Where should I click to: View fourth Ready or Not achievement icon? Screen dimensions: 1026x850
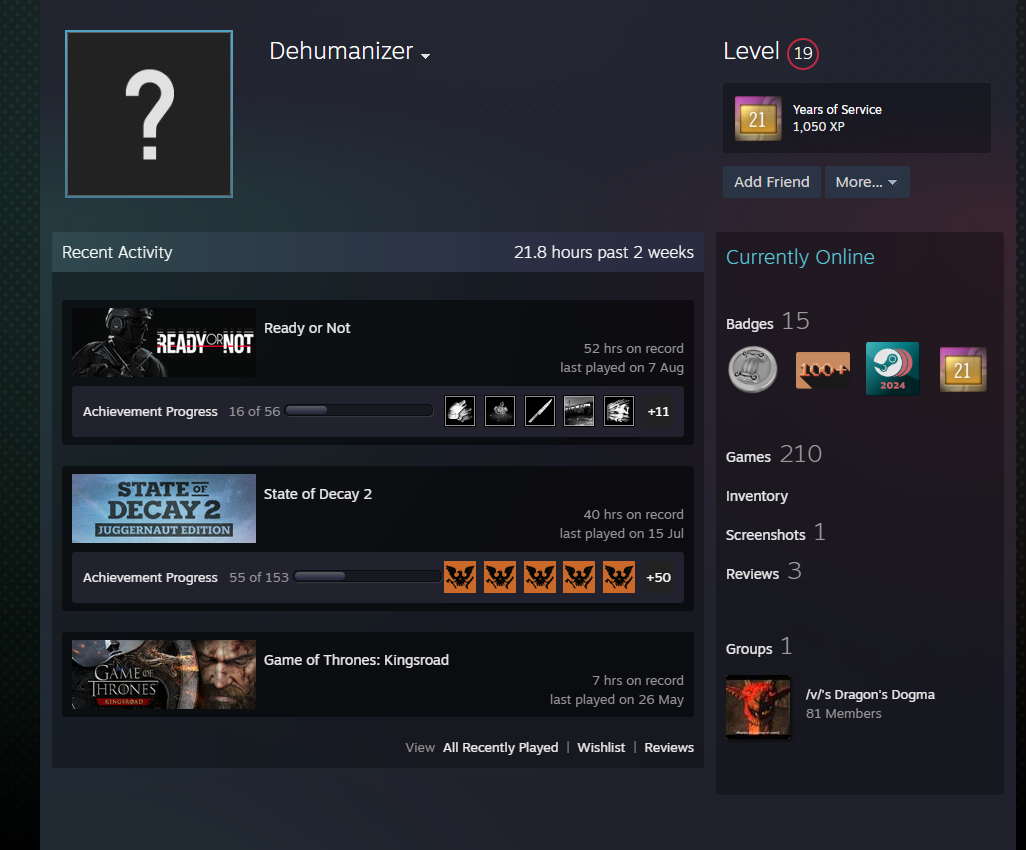coord(579,412)
